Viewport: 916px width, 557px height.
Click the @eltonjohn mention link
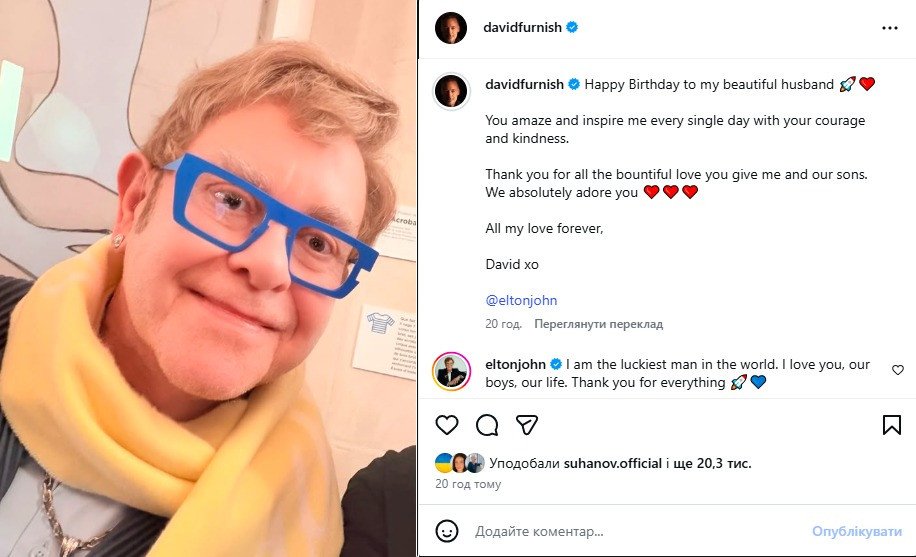(521, 300)
